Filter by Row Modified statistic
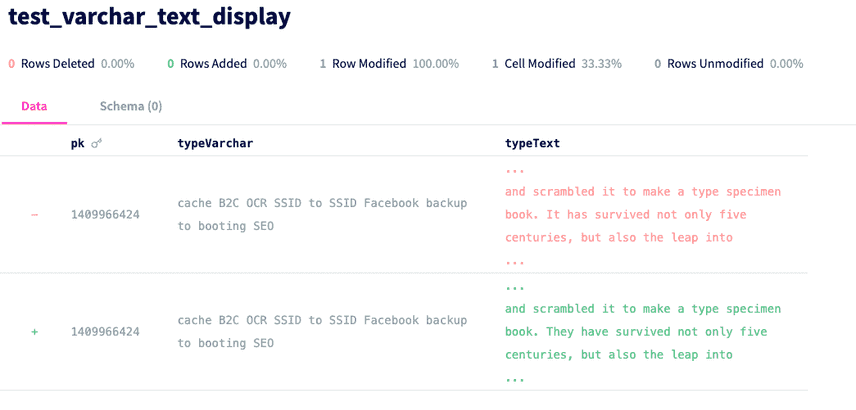Screen dimensions: 856x410 389,64
